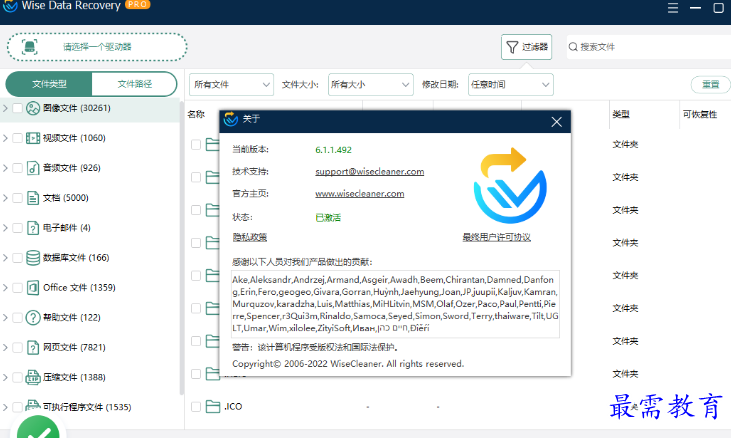Image resolution: width=731 pixels, height=438 pixels.
Task: Expand the Office files (1359) tree node
Action: tap(5, 287)
